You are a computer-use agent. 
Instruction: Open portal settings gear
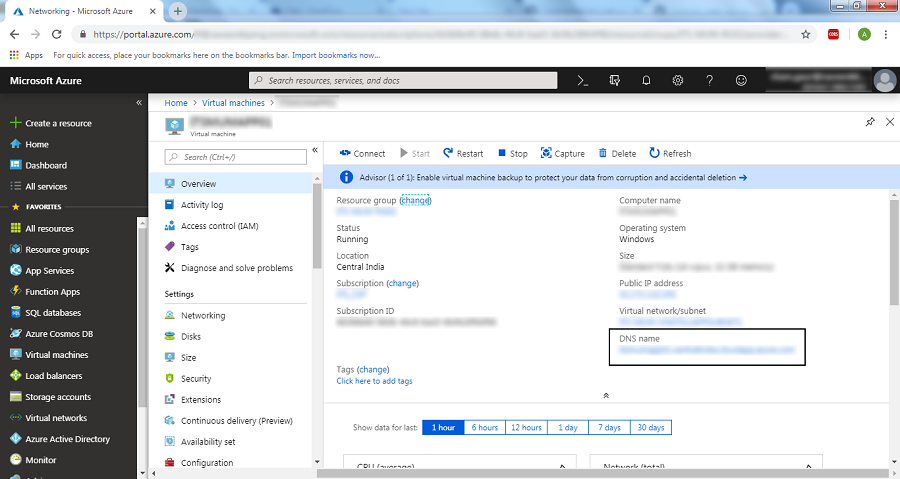click(678, 81)
